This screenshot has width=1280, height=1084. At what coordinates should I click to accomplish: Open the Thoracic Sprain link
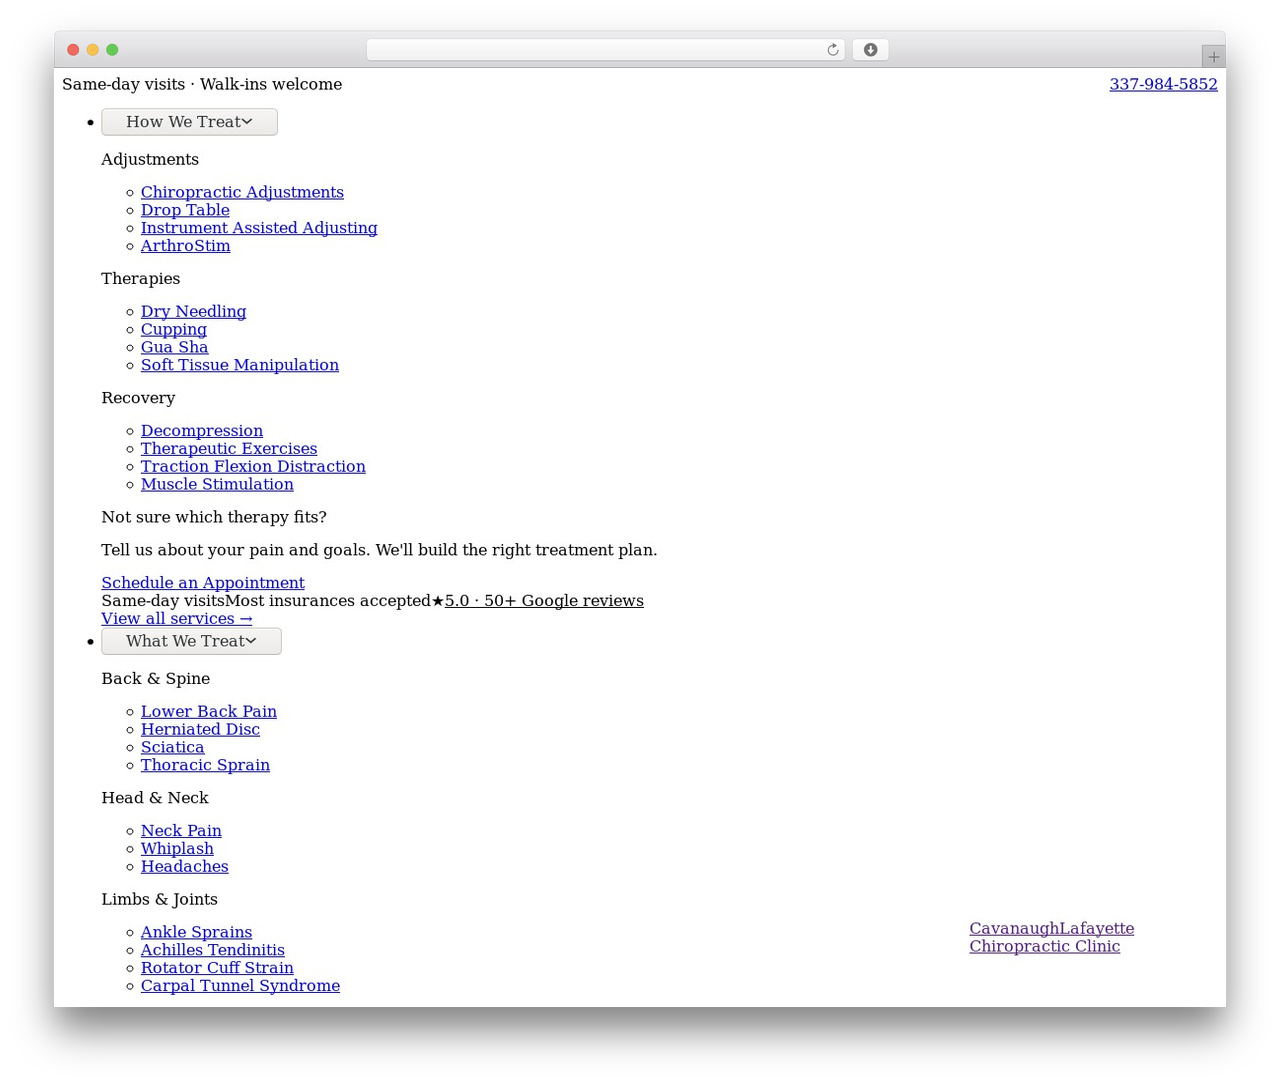point(205,766)
